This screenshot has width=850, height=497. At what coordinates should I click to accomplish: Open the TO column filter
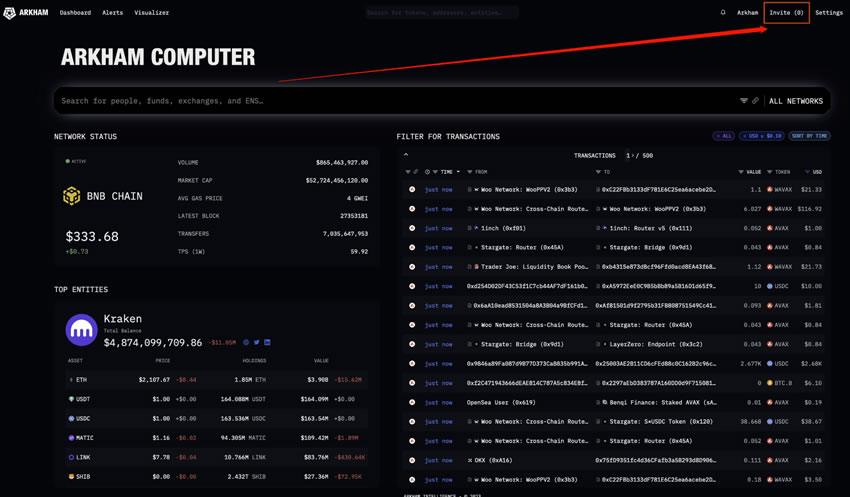pos(598,172)
